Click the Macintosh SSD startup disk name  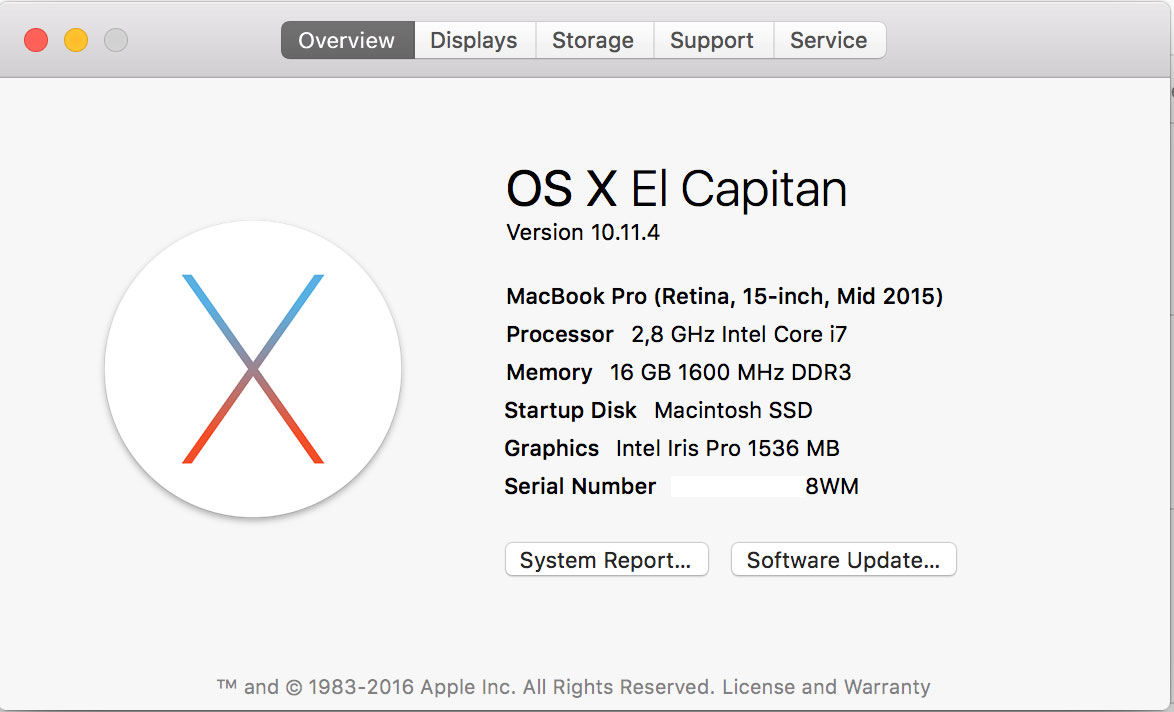[x=733, y=410]
